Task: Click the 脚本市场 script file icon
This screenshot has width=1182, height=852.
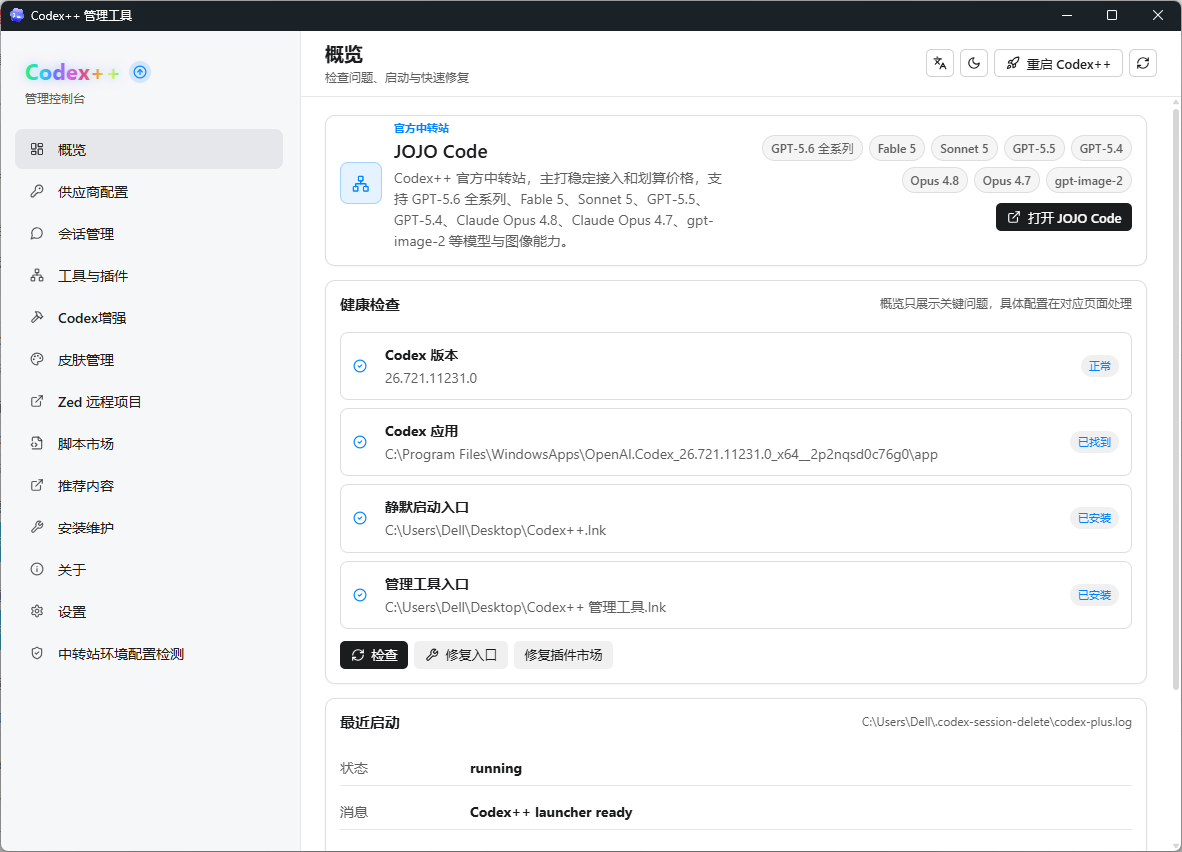Action: point(37,443)
